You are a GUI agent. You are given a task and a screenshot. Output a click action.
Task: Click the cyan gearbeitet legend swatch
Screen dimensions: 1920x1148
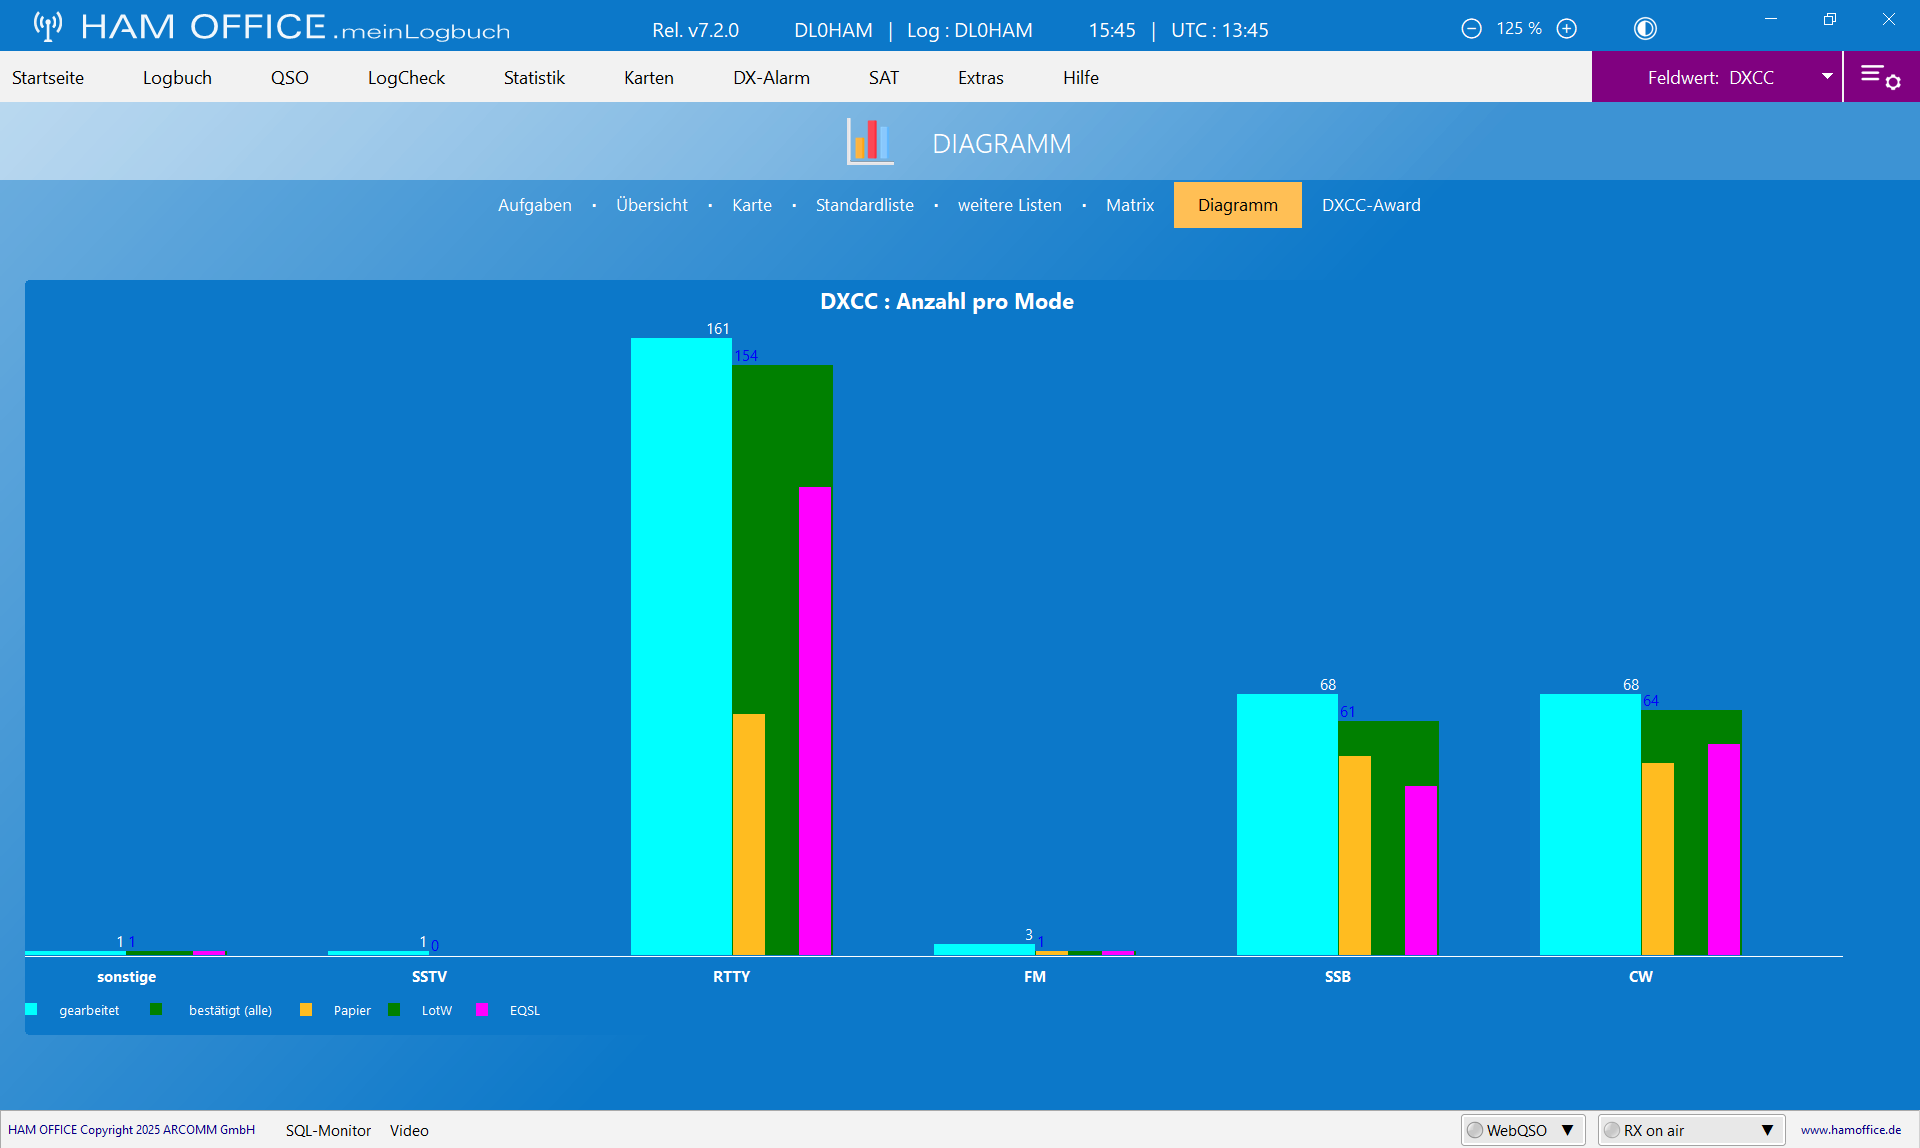click(x=31, y=1010)
